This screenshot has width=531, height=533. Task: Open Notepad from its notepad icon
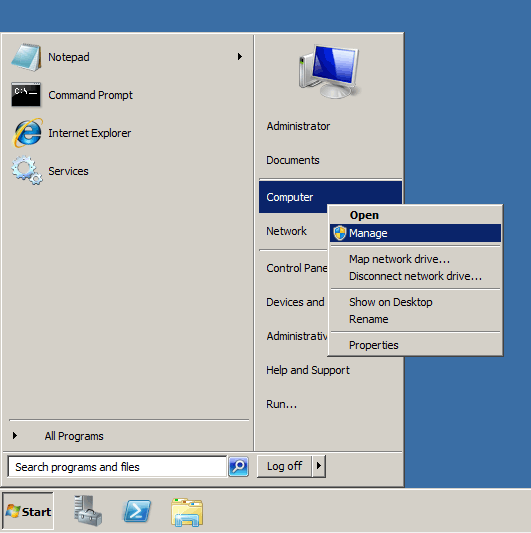[27, 57]
